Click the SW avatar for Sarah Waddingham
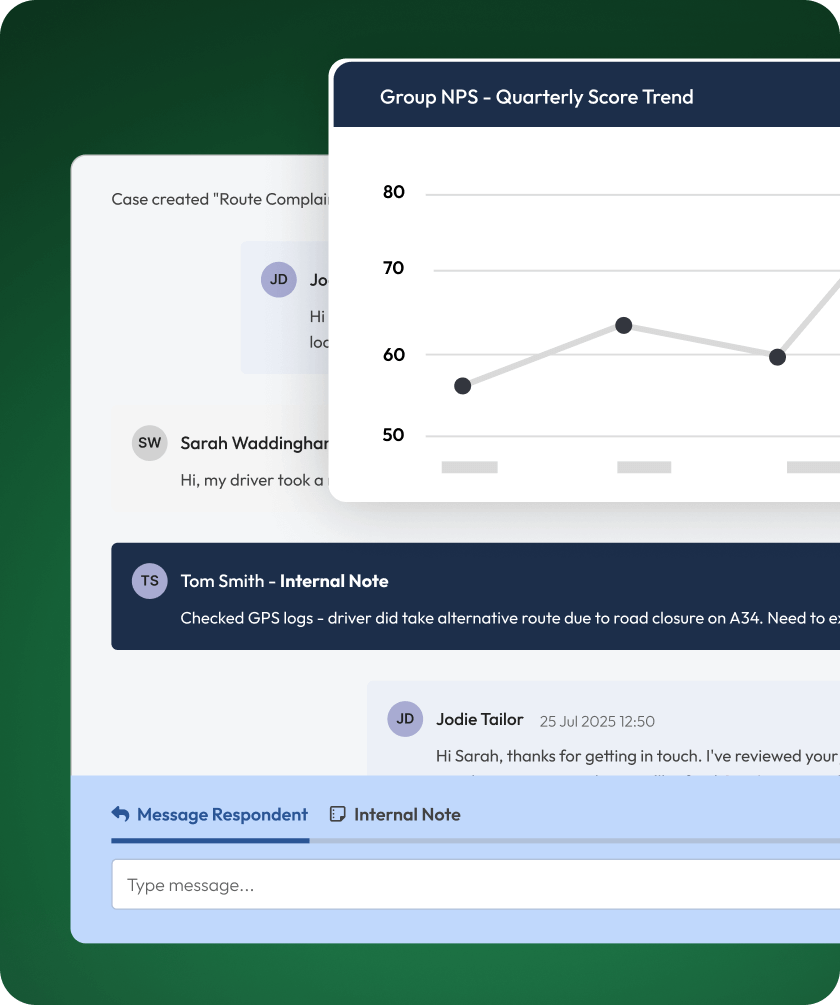 coord(149,442)
